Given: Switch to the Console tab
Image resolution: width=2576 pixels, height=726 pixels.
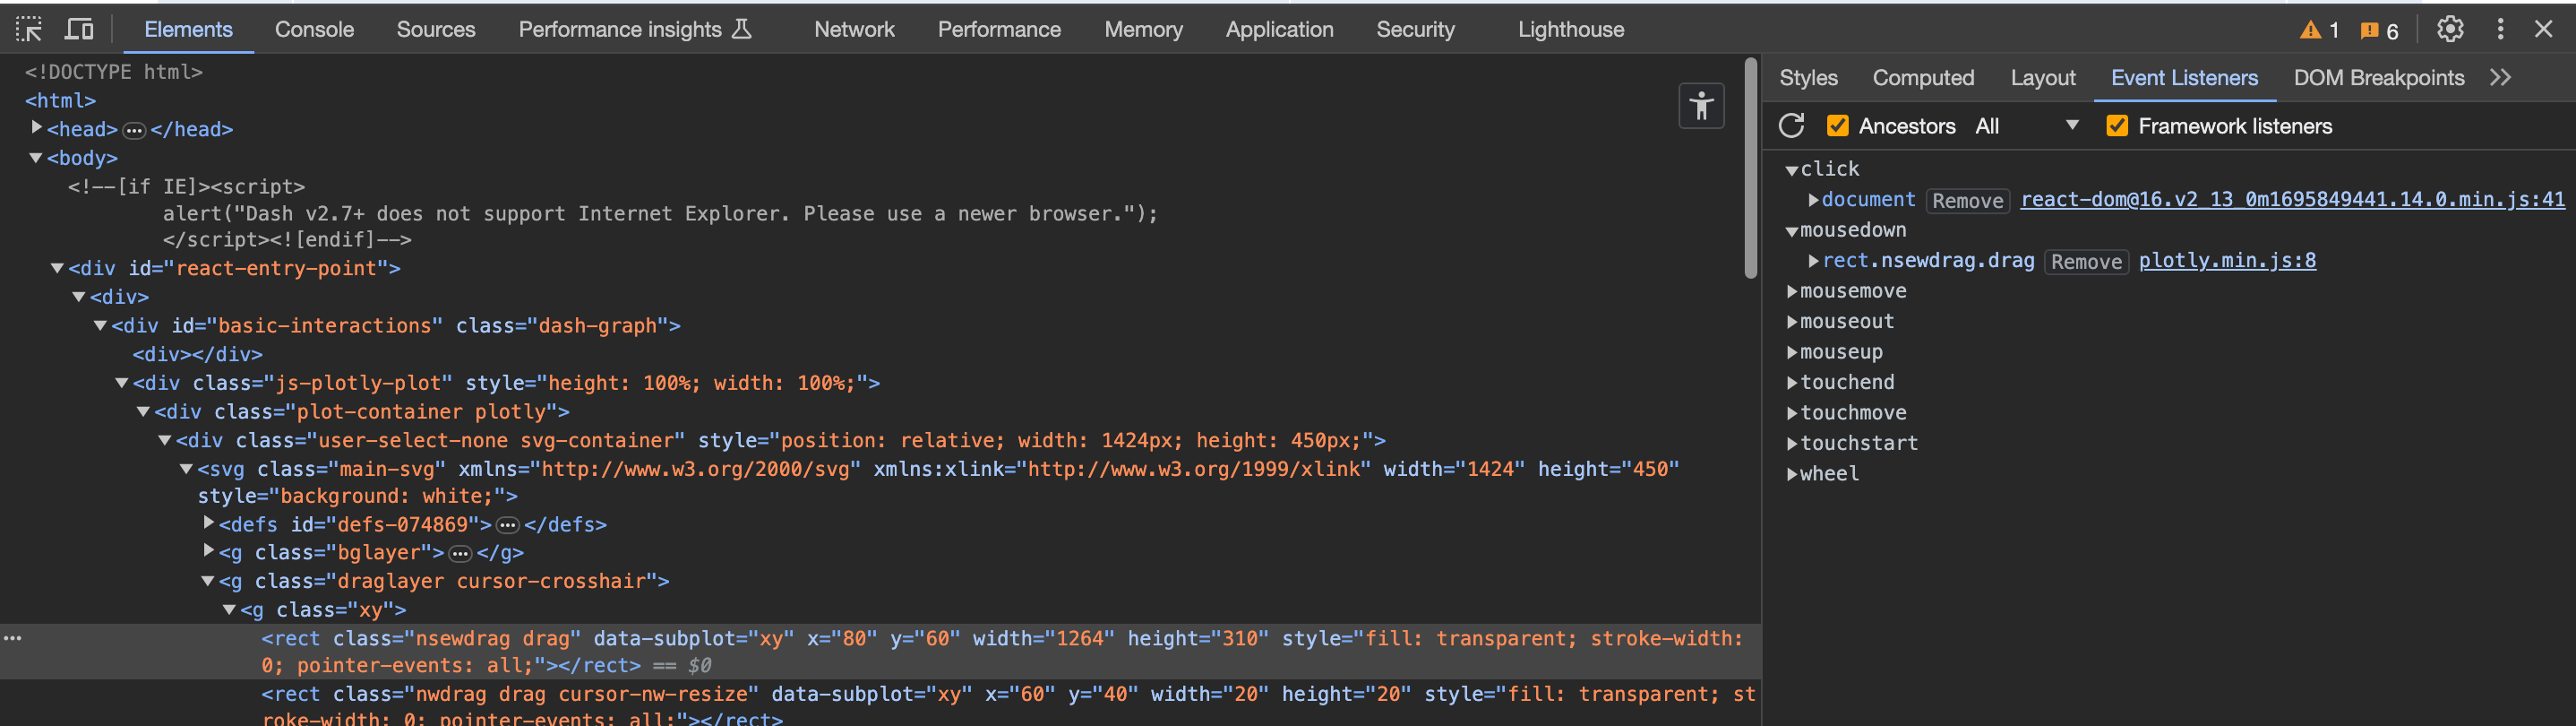Looking at the screenshot, I should tap(314, 29).
